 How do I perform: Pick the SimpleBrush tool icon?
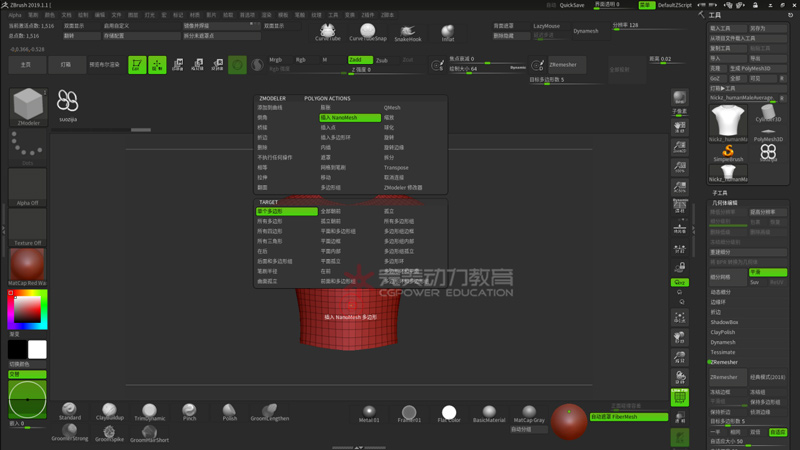tap(728, 152)
